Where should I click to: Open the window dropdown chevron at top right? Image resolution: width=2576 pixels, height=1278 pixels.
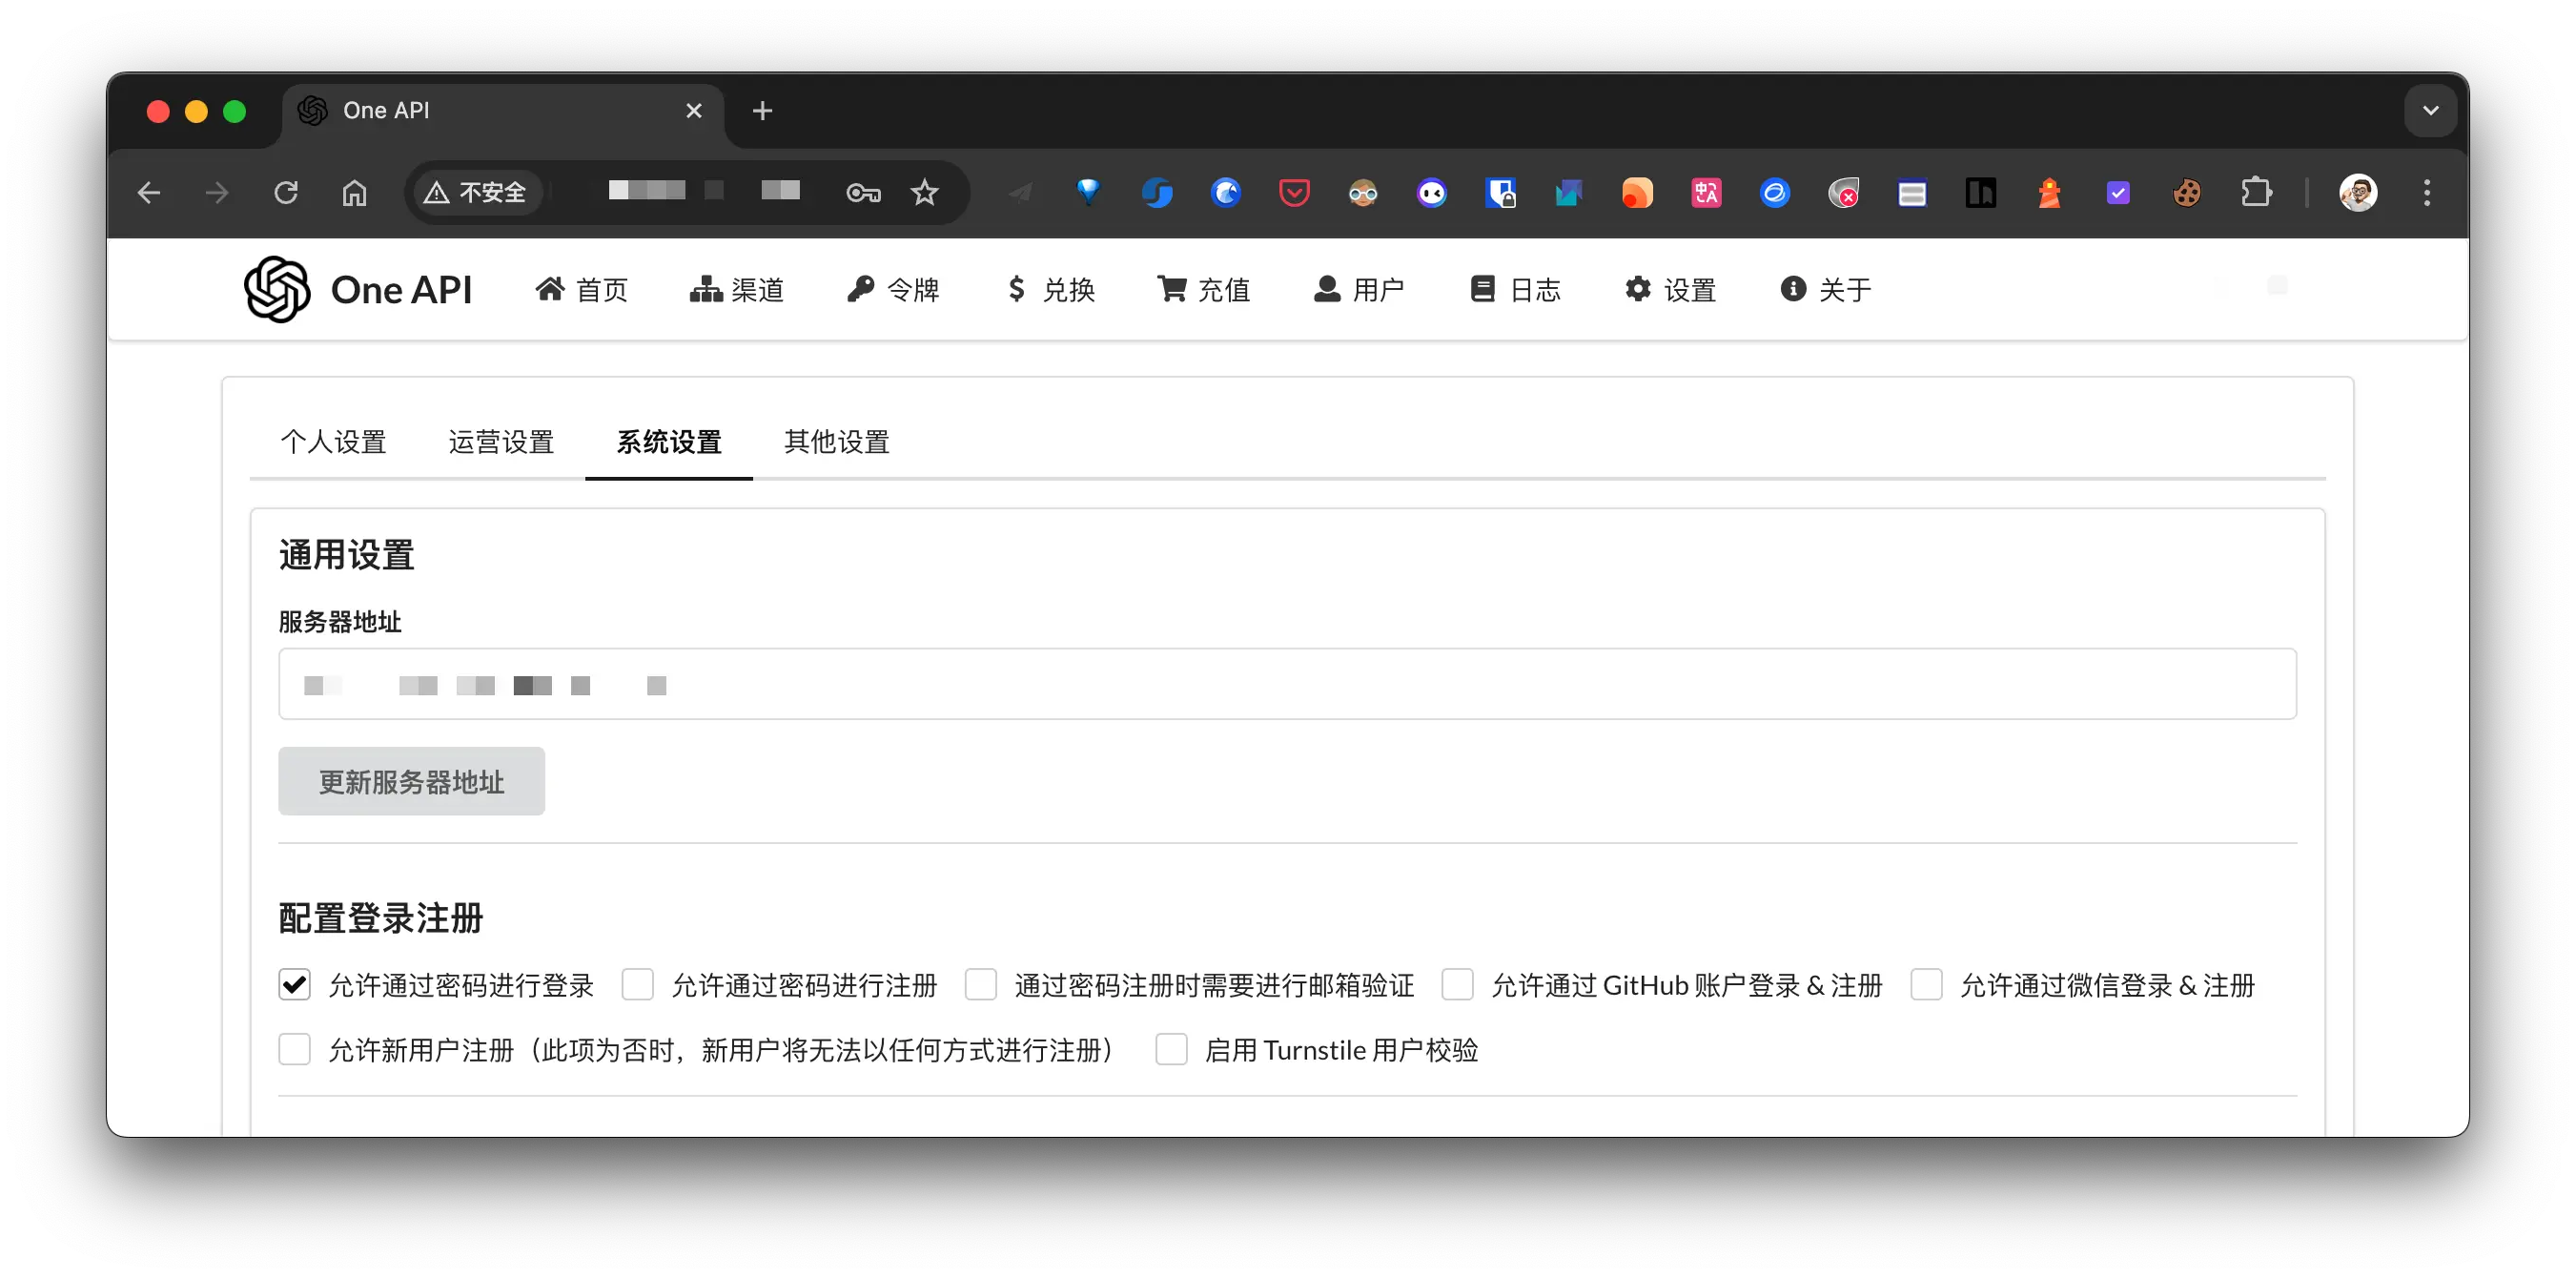[x=2430, y=110]
